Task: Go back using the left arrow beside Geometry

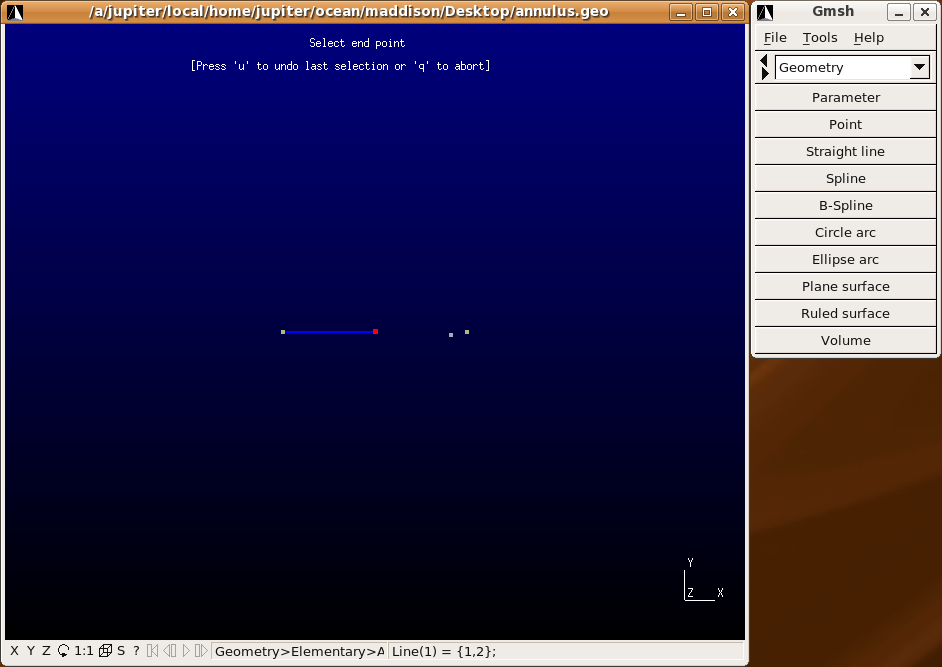Action: (765, 61)
